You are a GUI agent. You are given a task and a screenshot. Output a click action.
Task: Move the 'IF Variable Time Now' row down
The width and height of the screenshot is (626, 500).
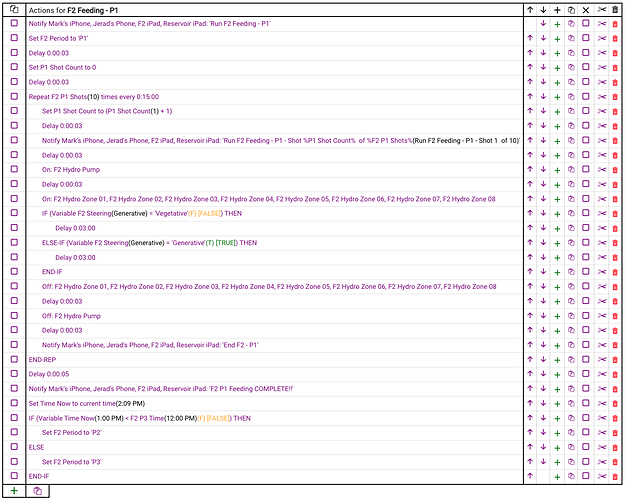(543, 418)
